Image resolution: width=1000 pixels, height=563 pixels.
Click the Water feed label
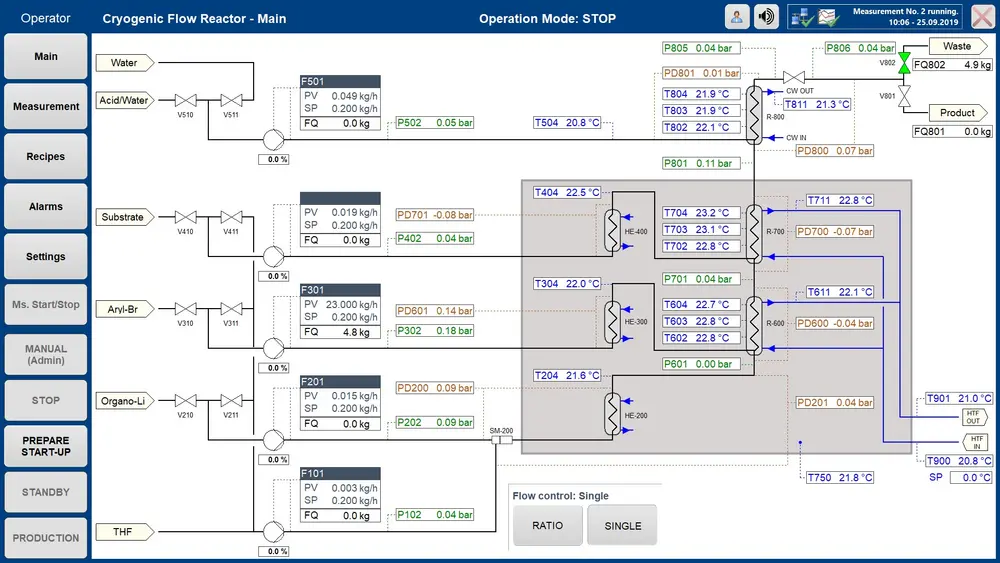pos(125,62)
